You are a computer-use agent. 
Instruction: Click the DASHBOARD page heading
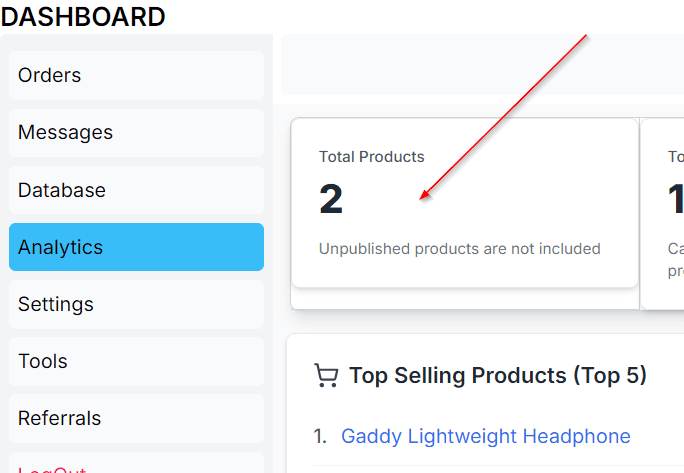point(83,17)
